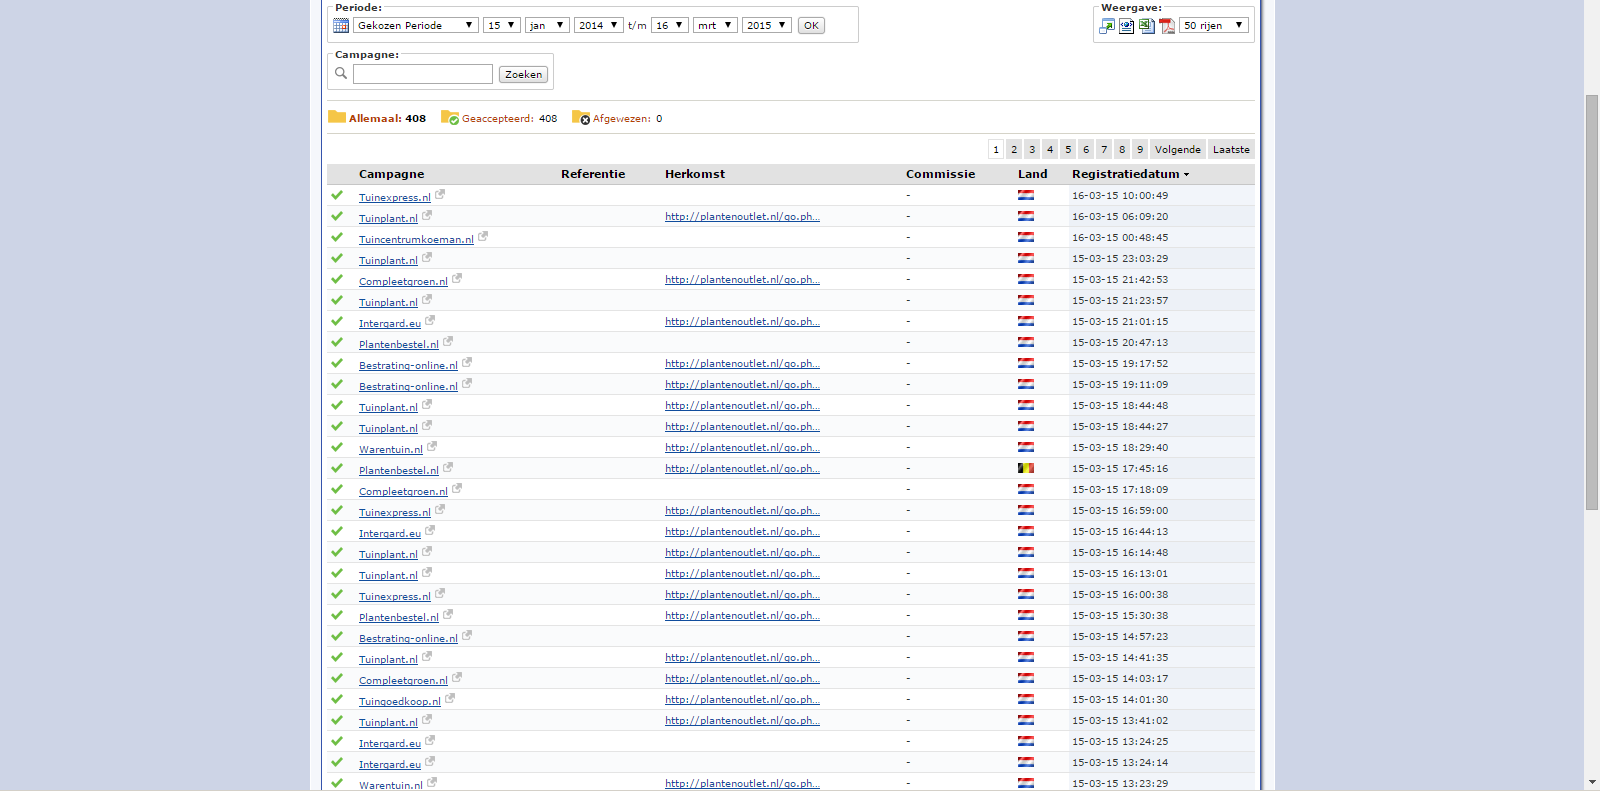The width and height of the screenshot is (1600, 792).
Task: Click green checkmark on row 15-03-15 16:59:00
Action: [x=337, y=510]
